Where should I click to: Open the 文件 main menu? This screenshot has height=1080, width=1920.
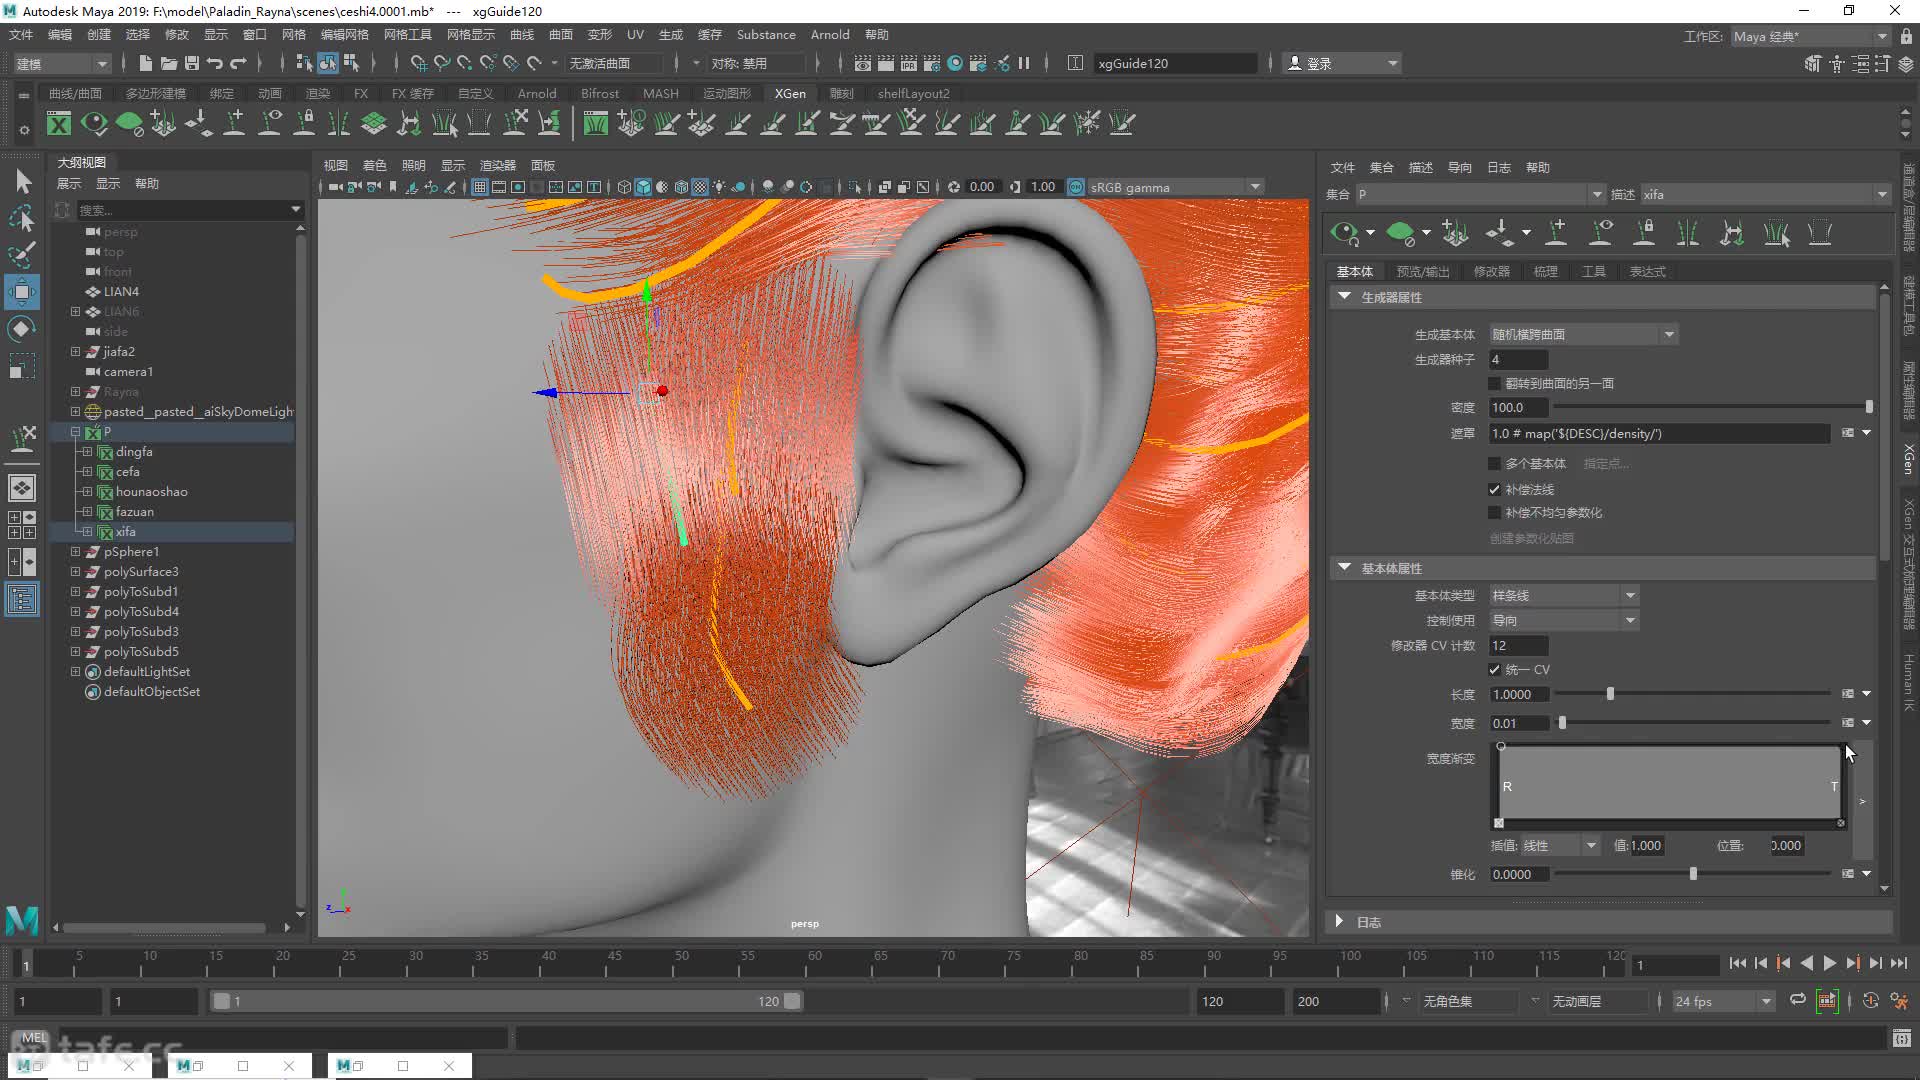pyautogui.click(x=21, y=34)
